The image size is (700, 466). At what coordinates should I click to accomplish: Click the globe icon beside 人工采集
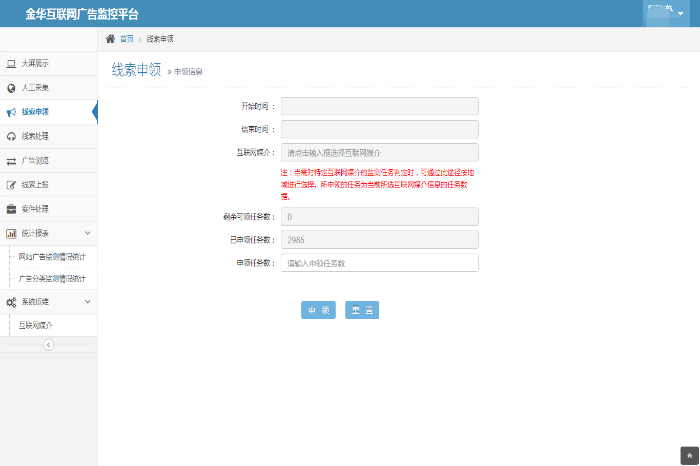coord(11,87)
